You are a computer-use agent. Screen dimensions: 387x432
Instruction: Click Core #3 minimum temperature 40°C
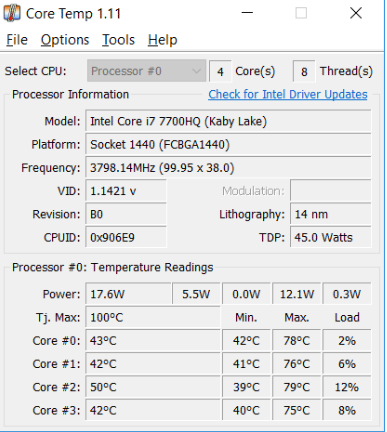[x=246, y=410]
